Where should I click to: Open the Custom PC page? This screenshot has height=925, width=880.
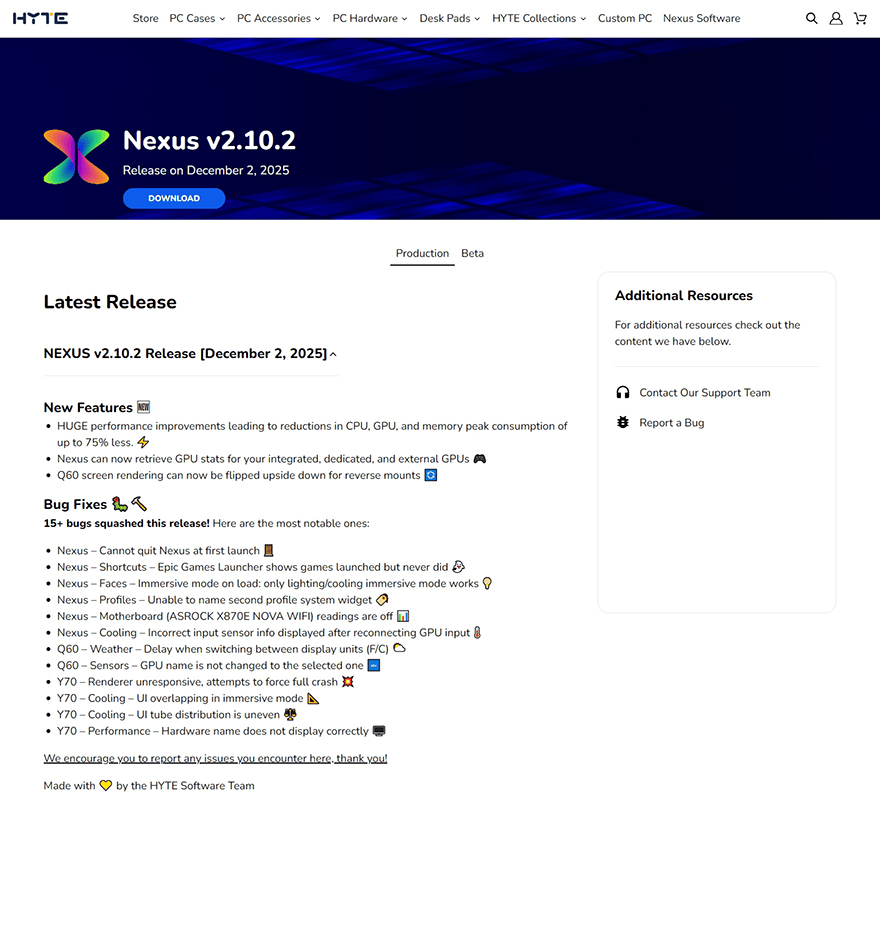625,18
